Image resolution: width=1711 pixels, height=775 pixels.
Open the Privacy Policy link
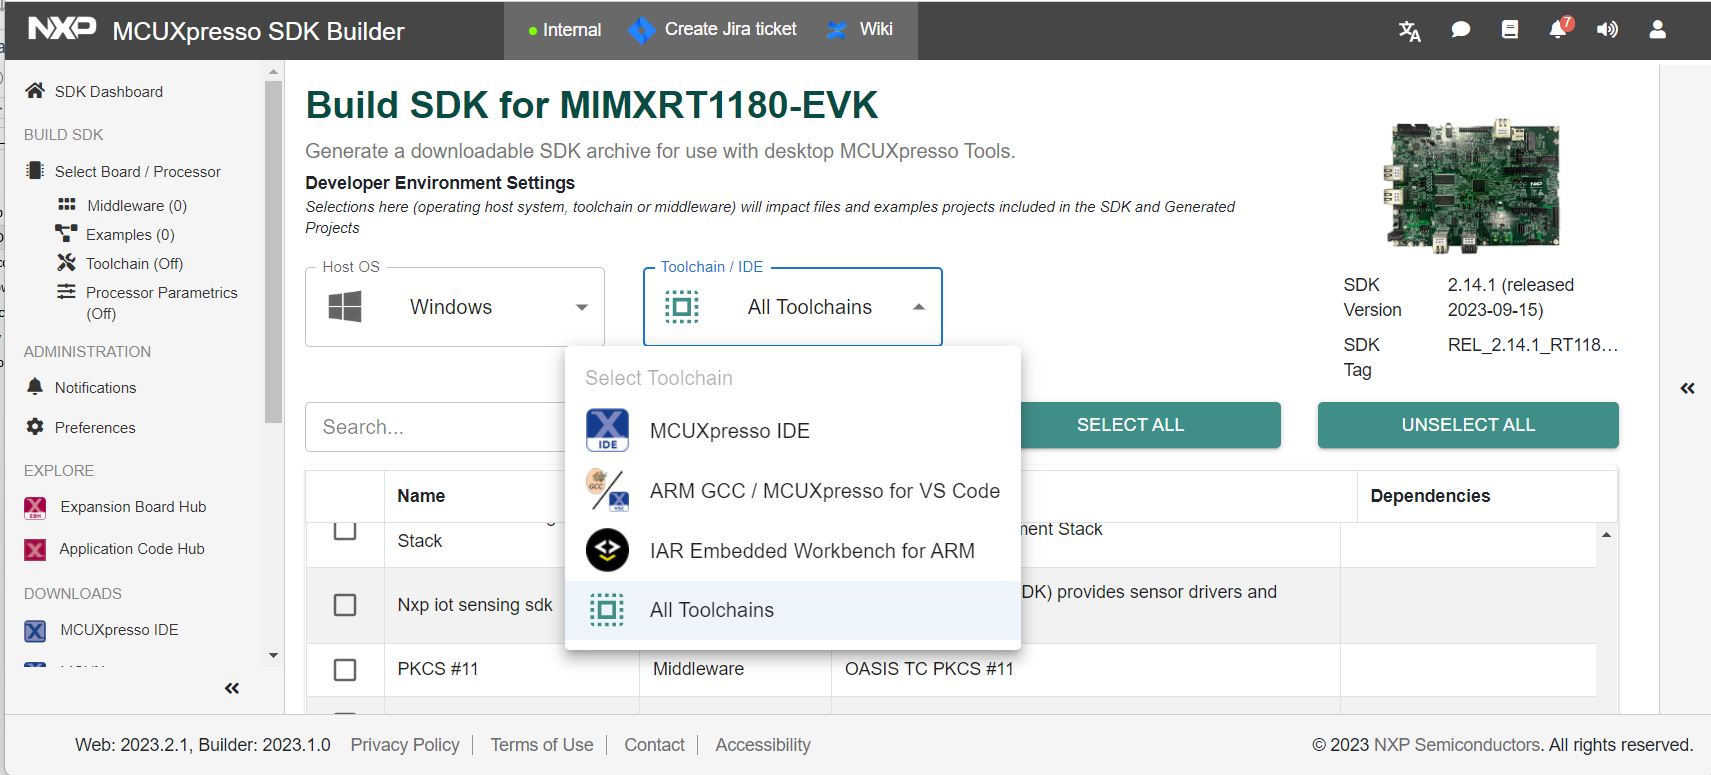tap(405, 745)
